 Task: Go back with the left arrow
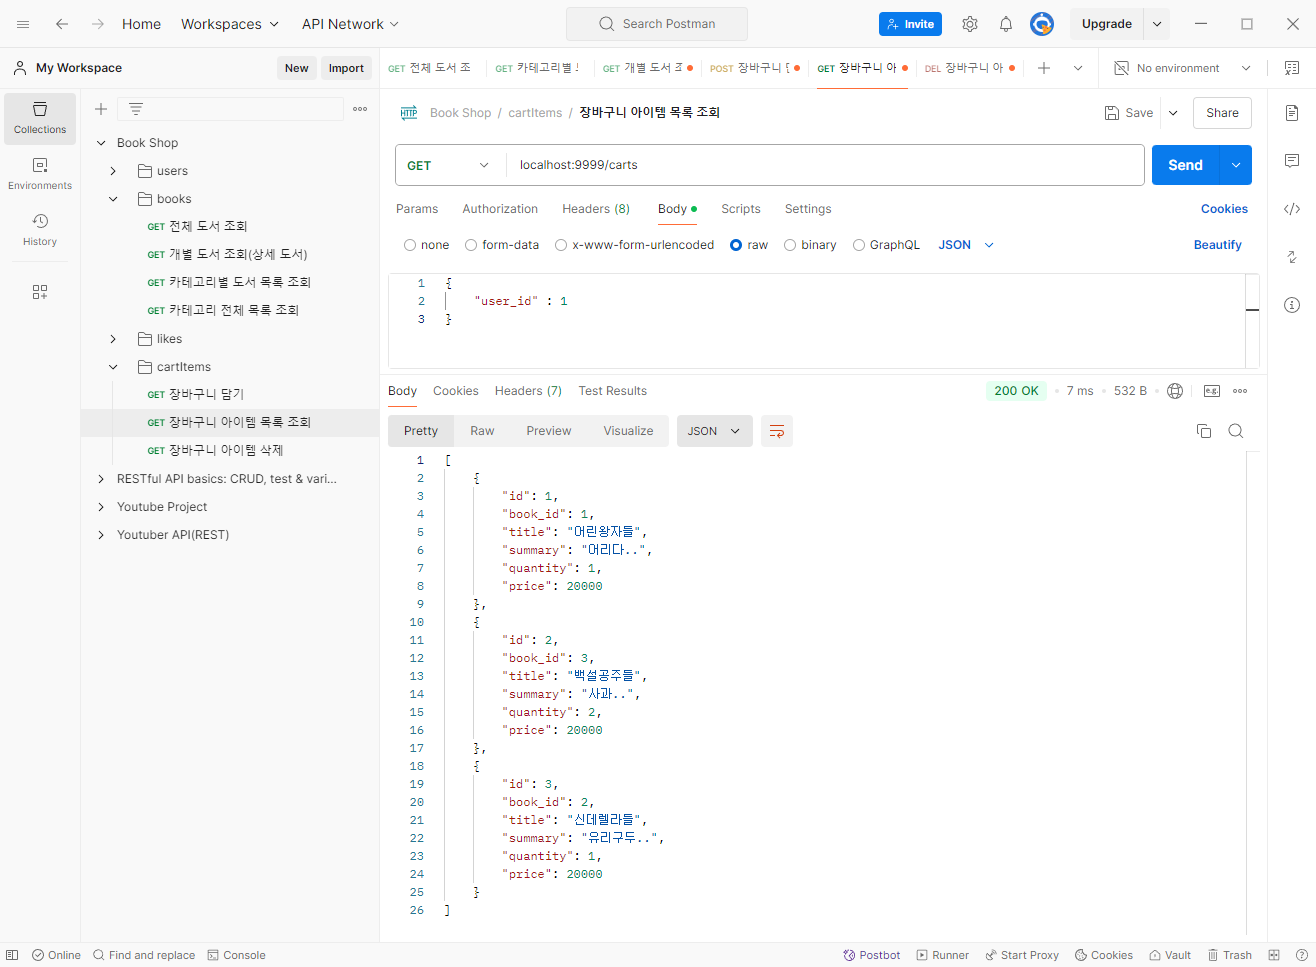pyautogui.click(x=62, y=24)
